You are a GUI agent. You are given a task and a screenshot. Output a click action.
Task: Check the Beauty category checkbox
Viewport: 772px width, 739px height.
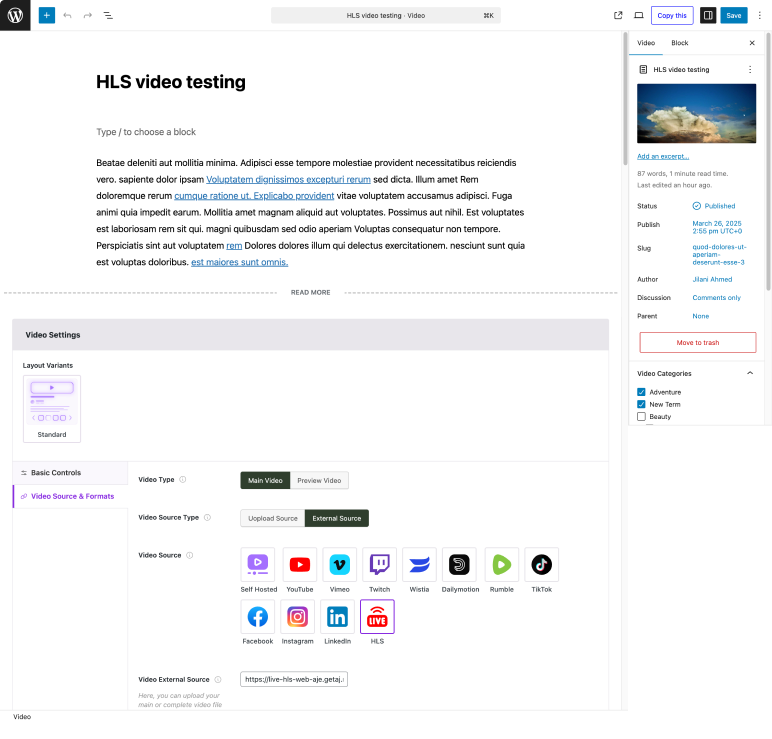click(642, 416)
